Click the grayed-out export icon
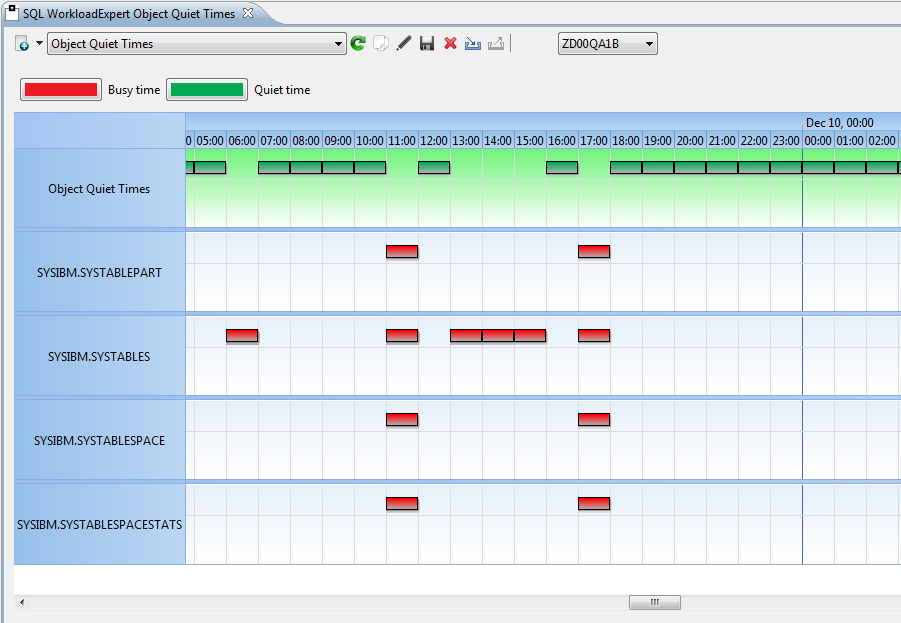 (496, 44)
